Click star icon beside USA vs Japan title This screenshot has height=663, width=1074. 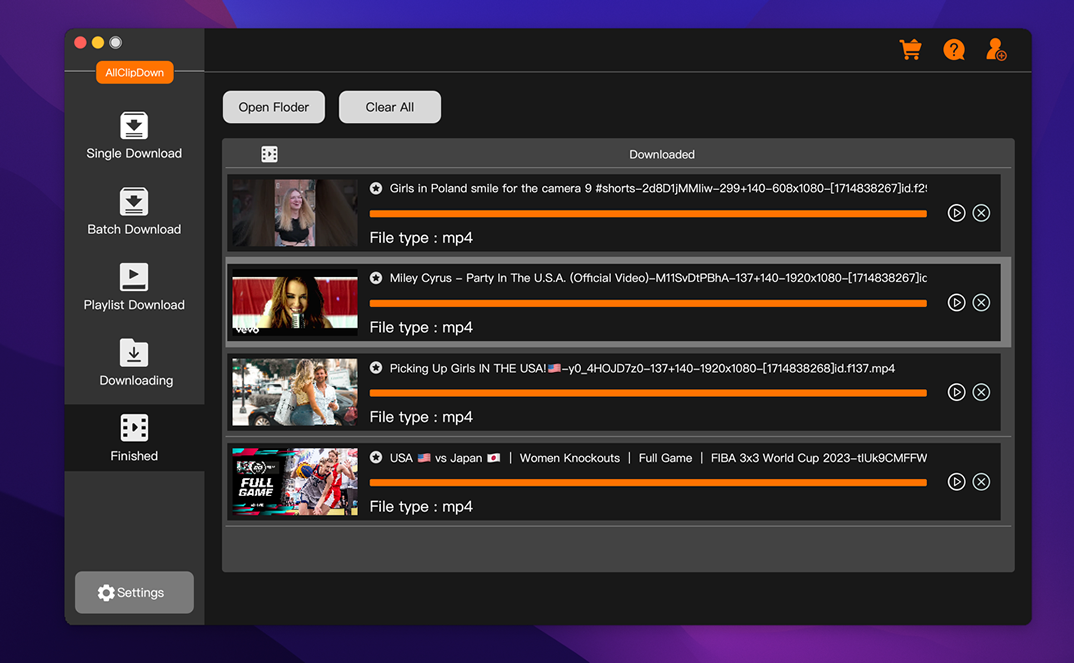(376, 458)
